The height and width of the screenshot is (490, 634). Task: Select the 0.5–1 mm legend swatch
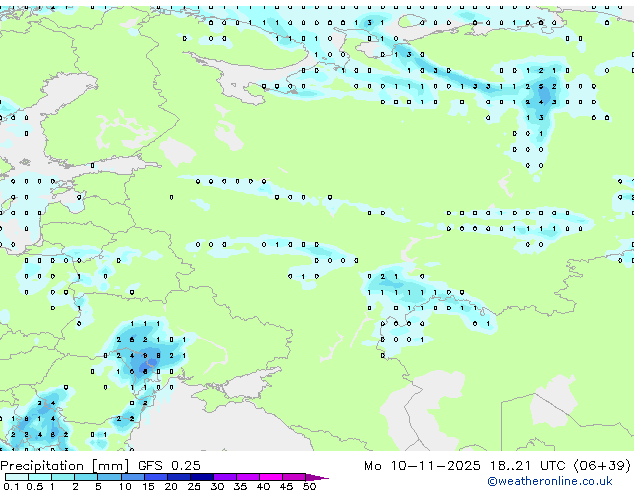[x=40, y=477]
